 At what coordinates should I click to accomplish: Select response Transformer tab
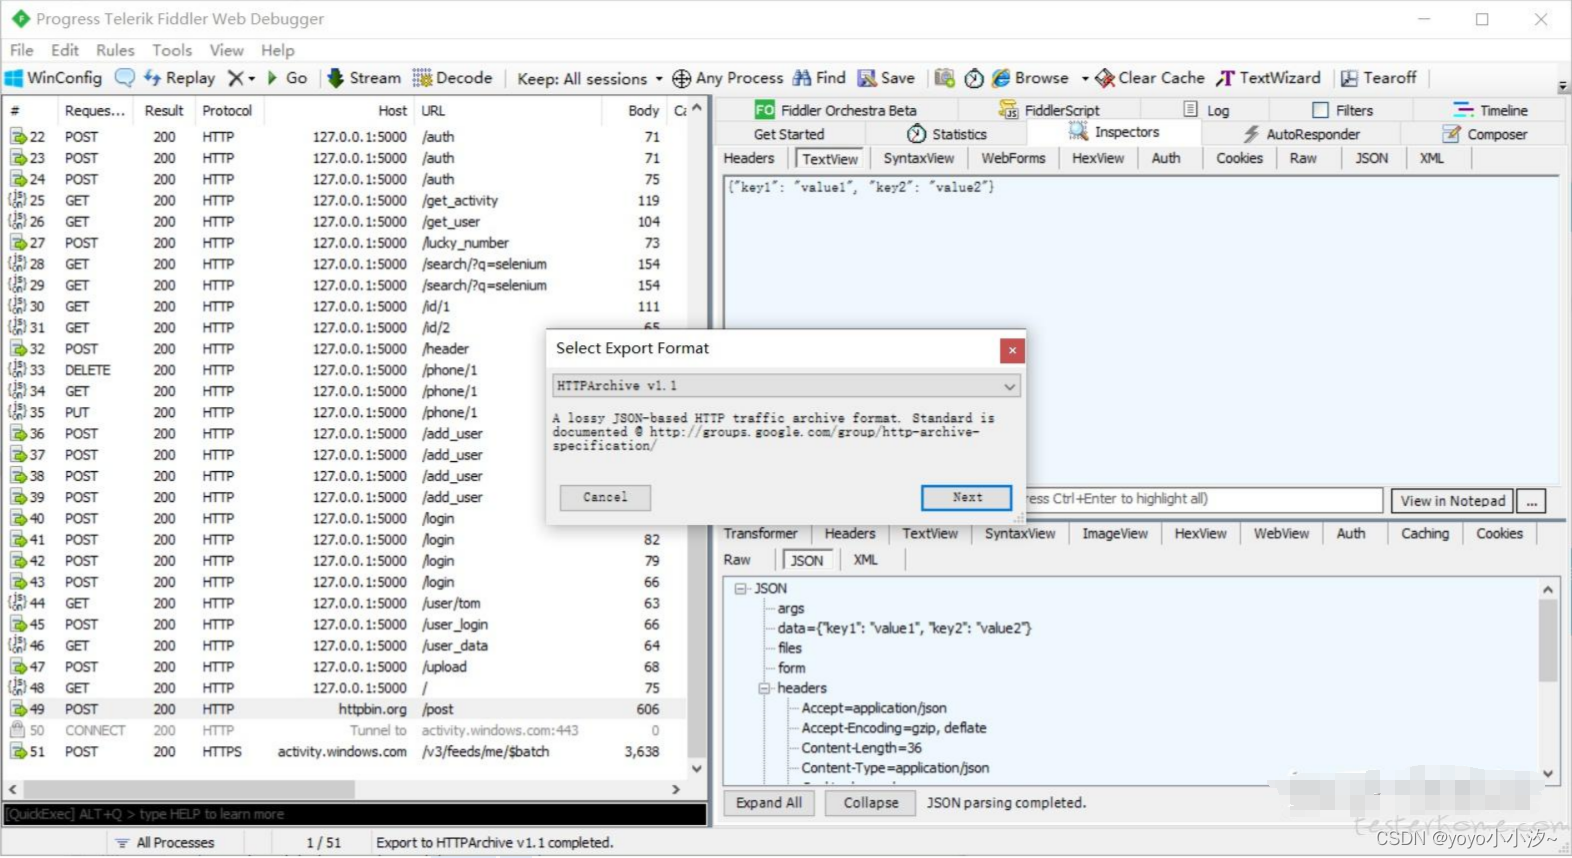tap(760, 534)
